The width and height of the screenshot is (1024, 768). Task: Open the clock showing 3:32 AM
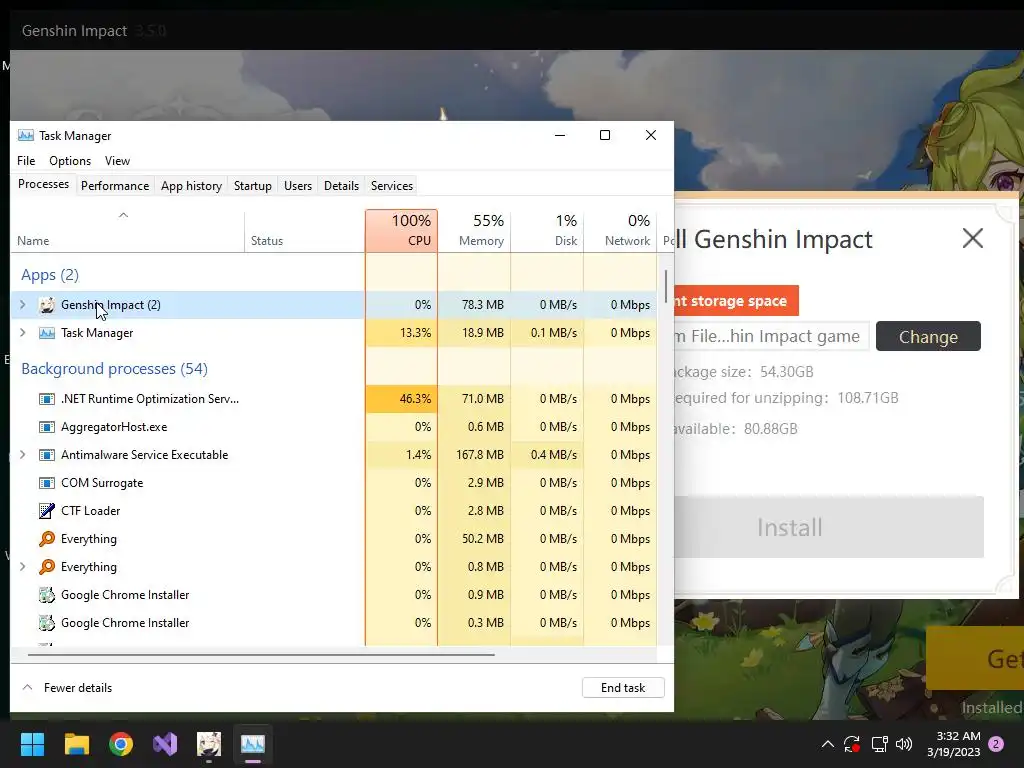[954, 744]
